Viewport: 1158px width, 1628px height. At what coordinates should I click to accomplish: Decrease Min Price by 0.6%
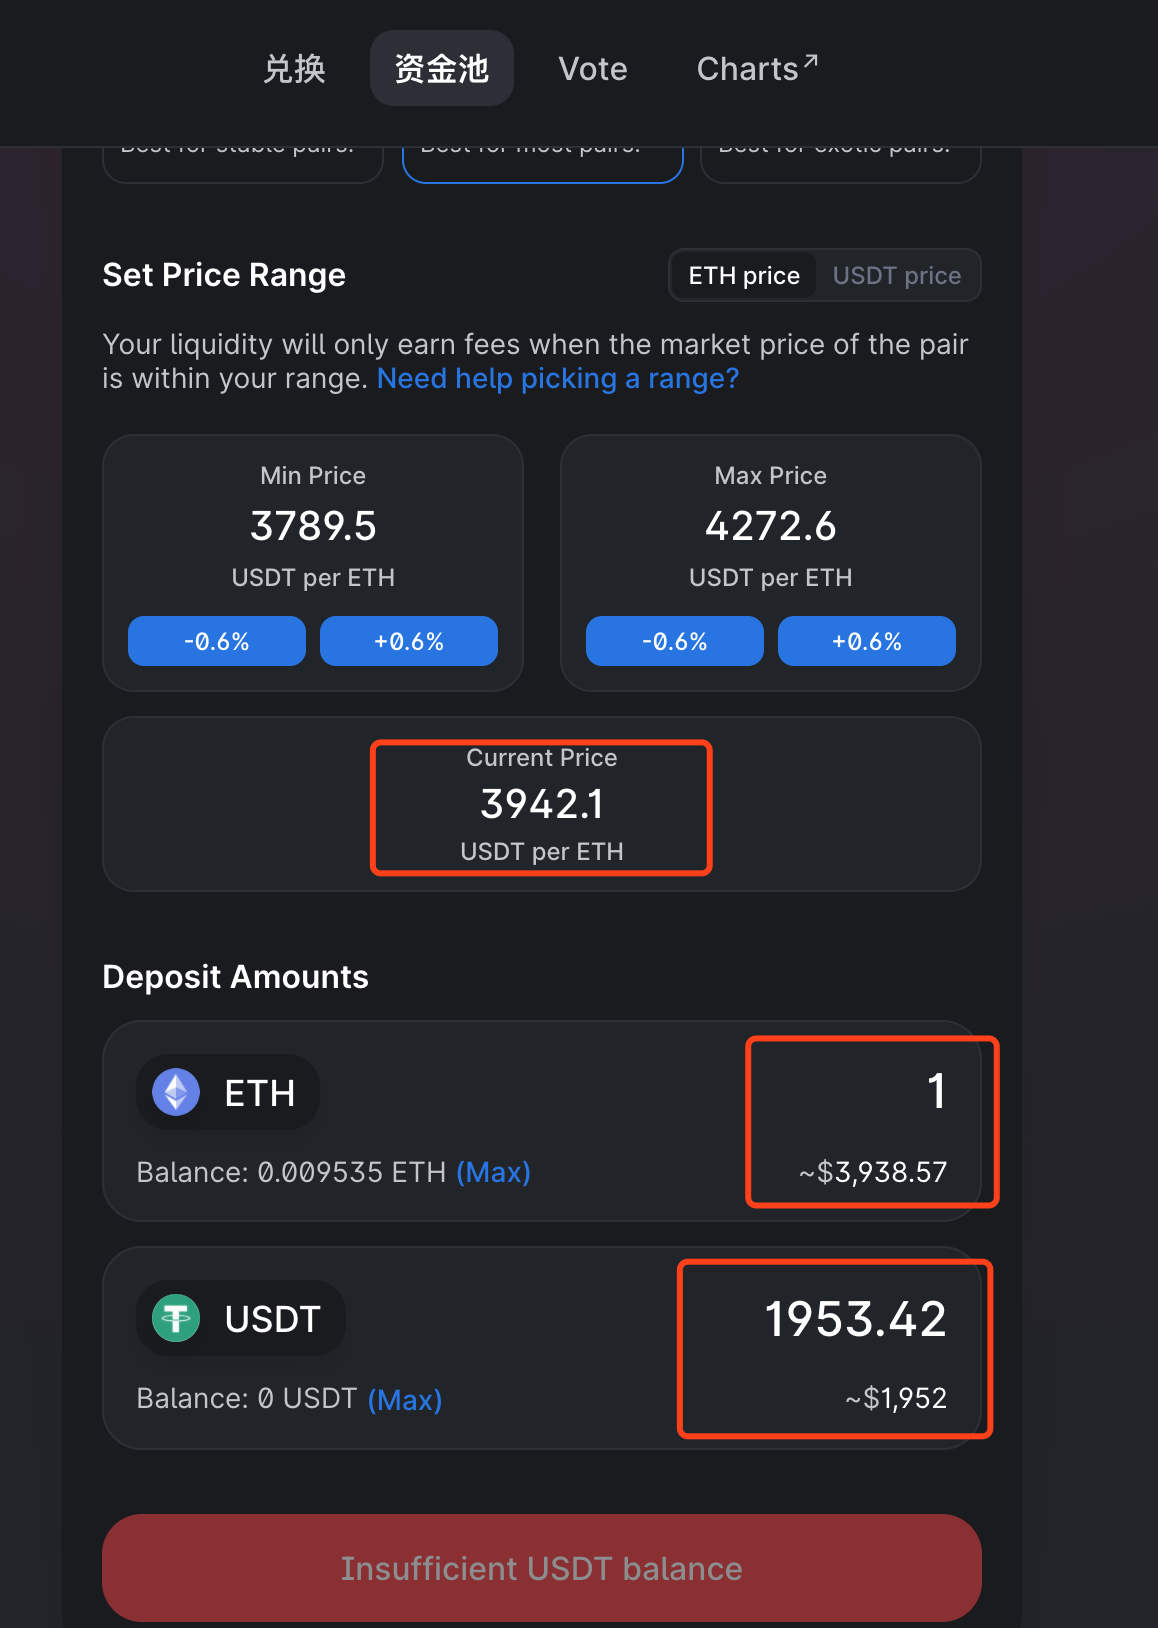[x=216, y=641]
